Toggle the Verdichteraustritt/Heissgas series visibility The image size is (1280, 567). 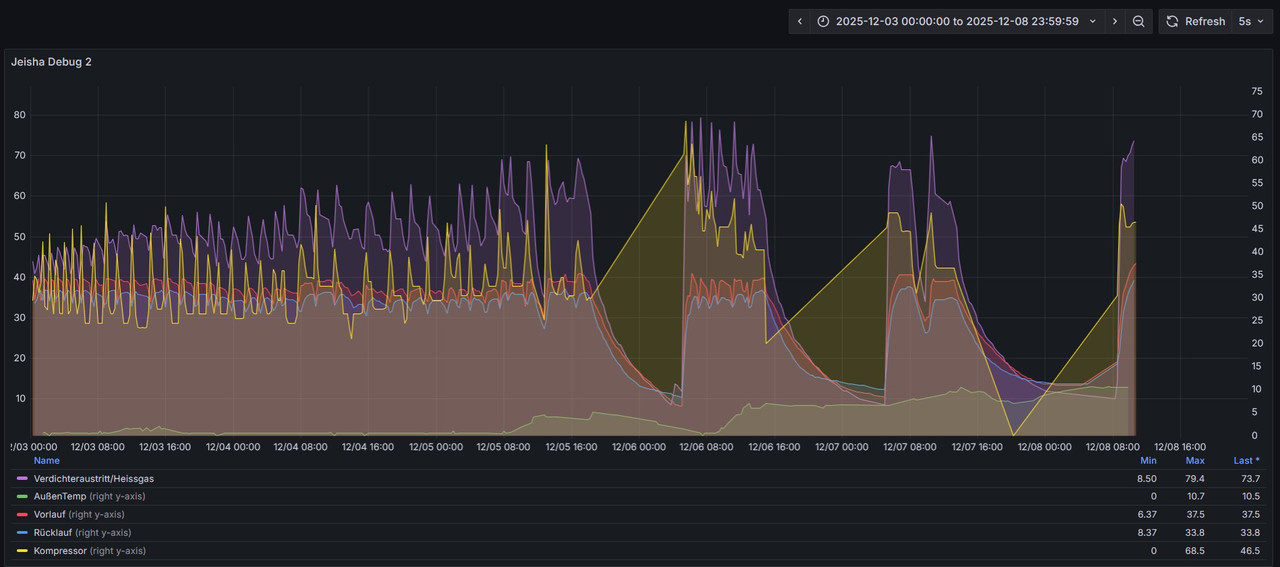(x=94, y=479)
